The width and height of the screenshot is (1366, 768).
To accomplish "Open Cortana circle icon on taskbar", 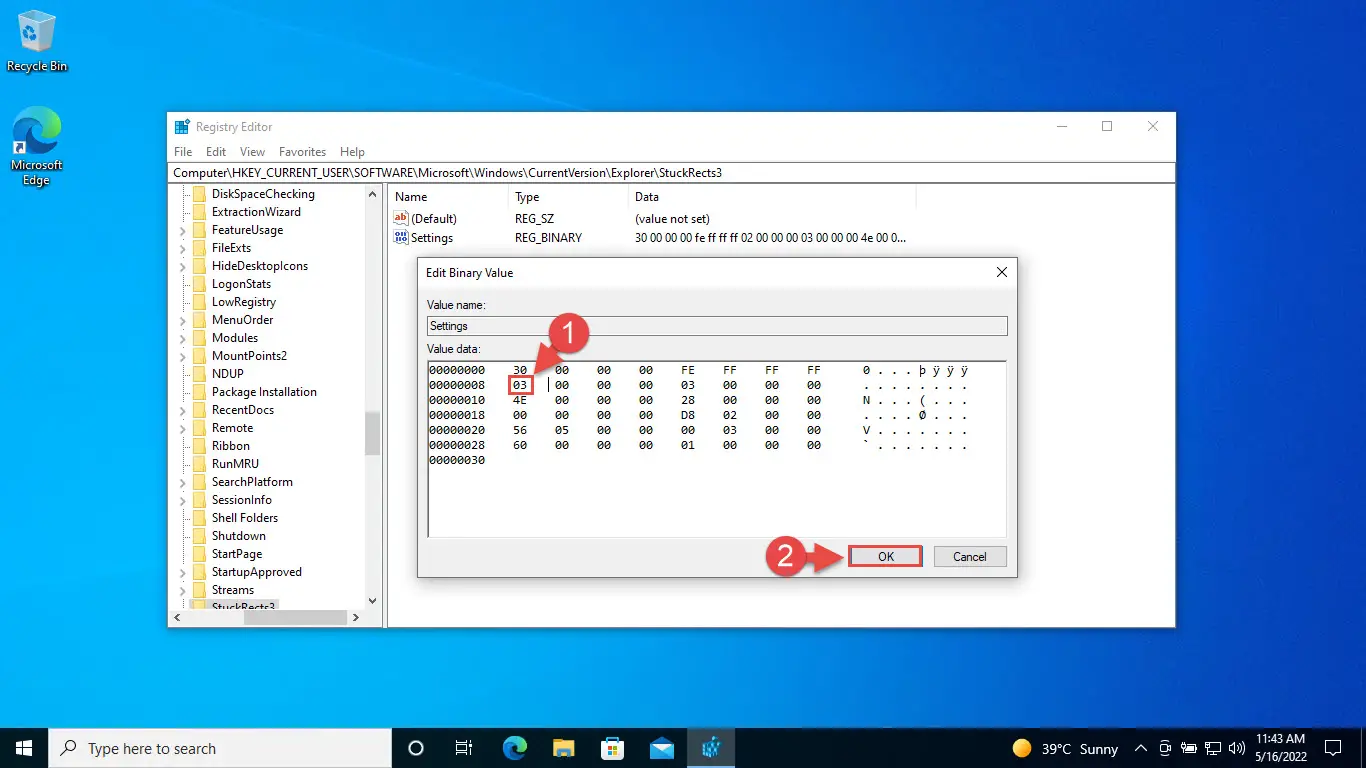I will [x=416, y=748].
